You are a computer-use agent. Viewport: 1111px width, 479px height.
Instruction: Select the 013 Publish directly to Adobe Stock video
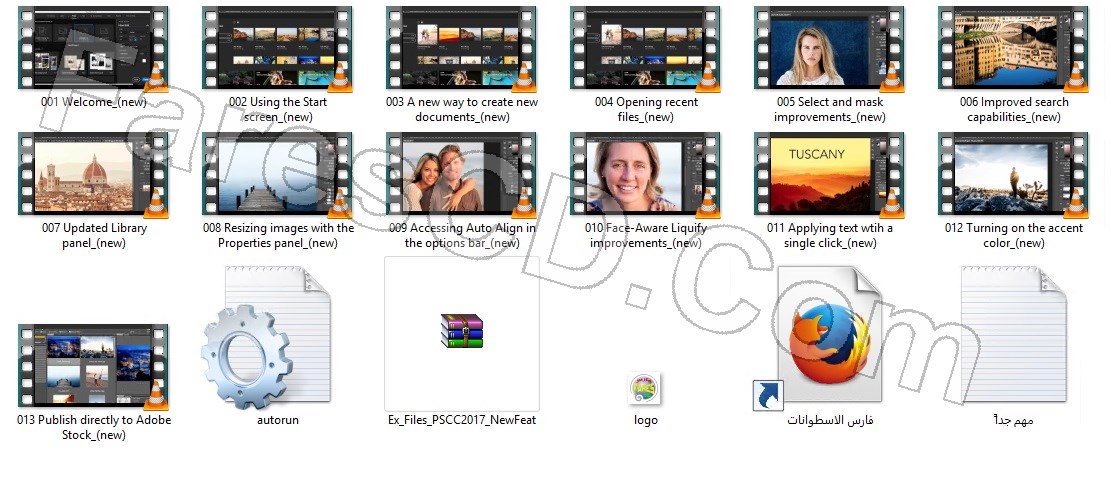point(94,366)
